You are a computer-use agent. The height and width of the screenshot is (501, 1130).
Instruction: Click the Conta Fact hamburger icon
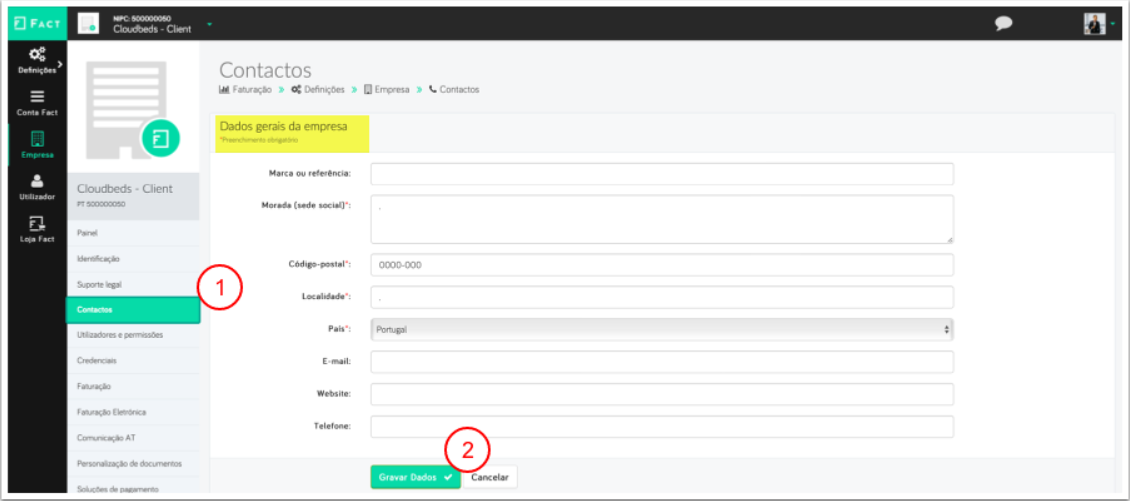click(36, 97)
